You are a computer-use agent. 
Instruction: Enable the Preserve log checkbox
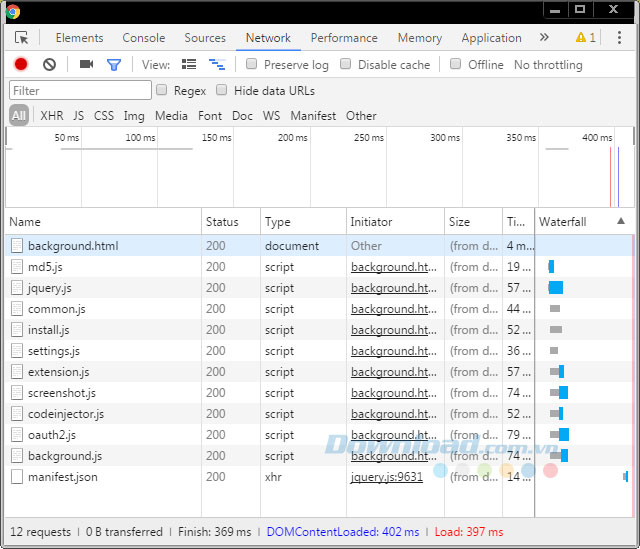[254, 64]
